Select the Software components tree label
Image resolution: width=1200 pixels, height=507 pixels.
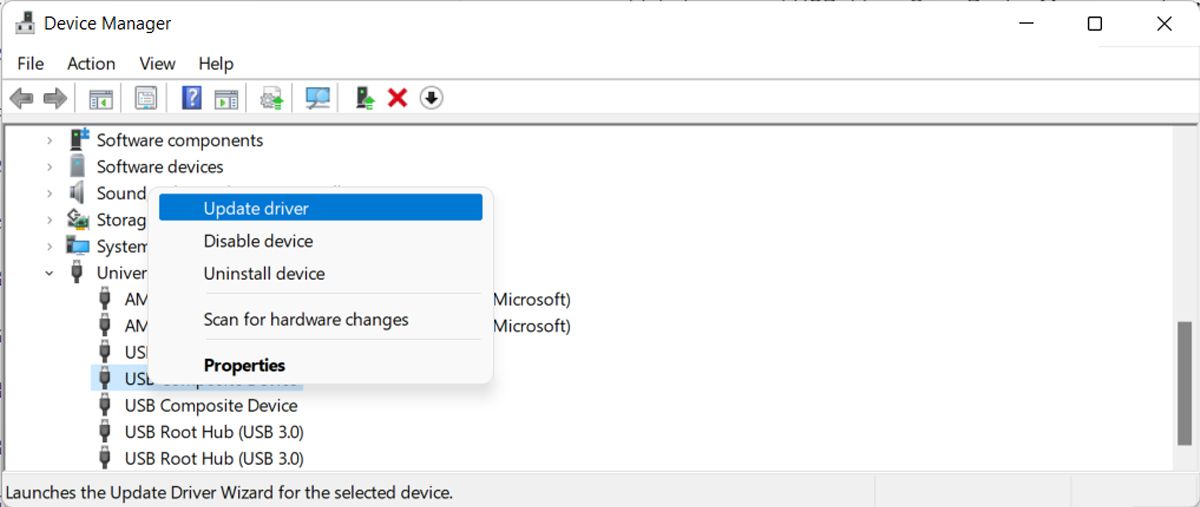click(x=180, y=140)
